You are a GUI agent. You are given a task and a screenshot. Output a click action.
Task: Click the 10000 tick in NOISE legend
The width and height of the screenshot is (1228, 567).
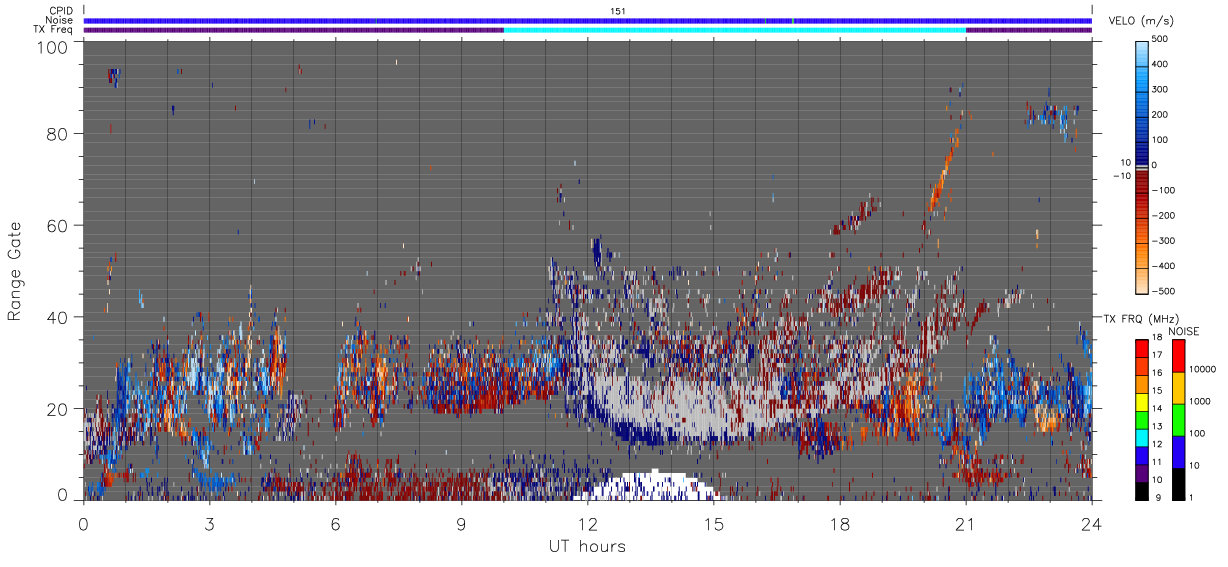[1203, 370]
